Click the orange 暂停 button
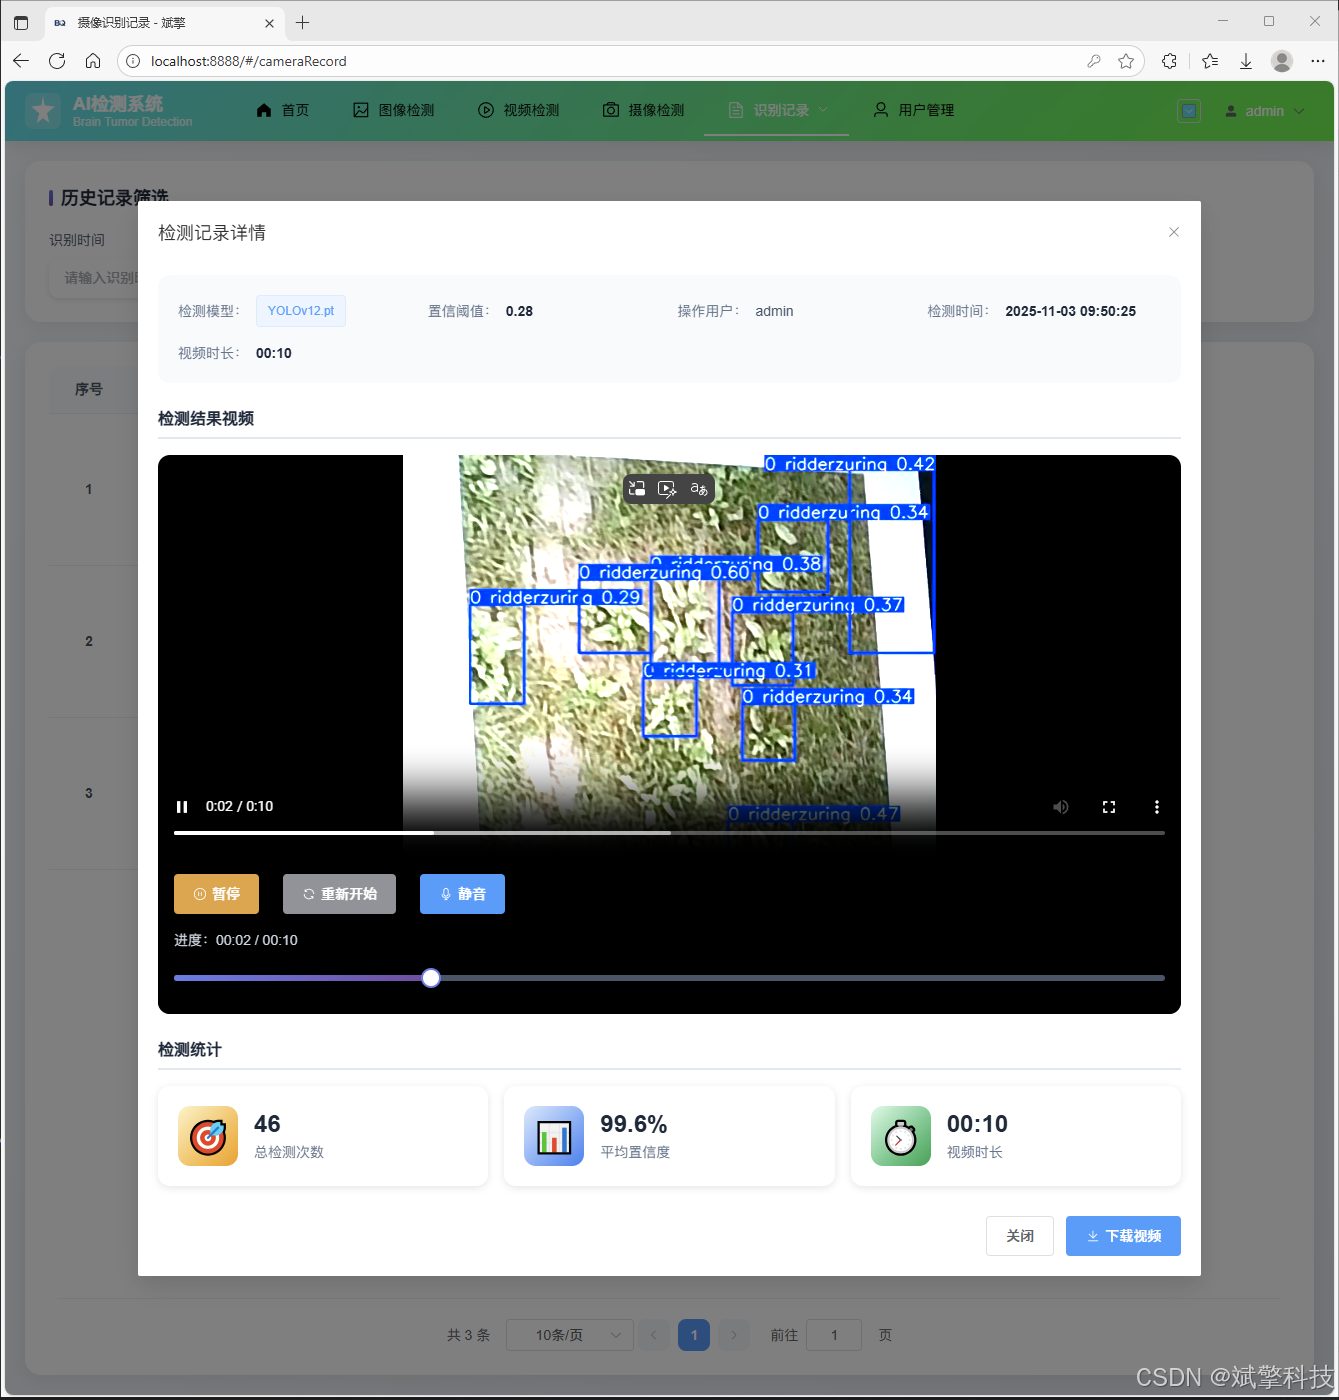Image resolution: width=1339 pixels, height=1400 pixels. [x=216, y=894]
